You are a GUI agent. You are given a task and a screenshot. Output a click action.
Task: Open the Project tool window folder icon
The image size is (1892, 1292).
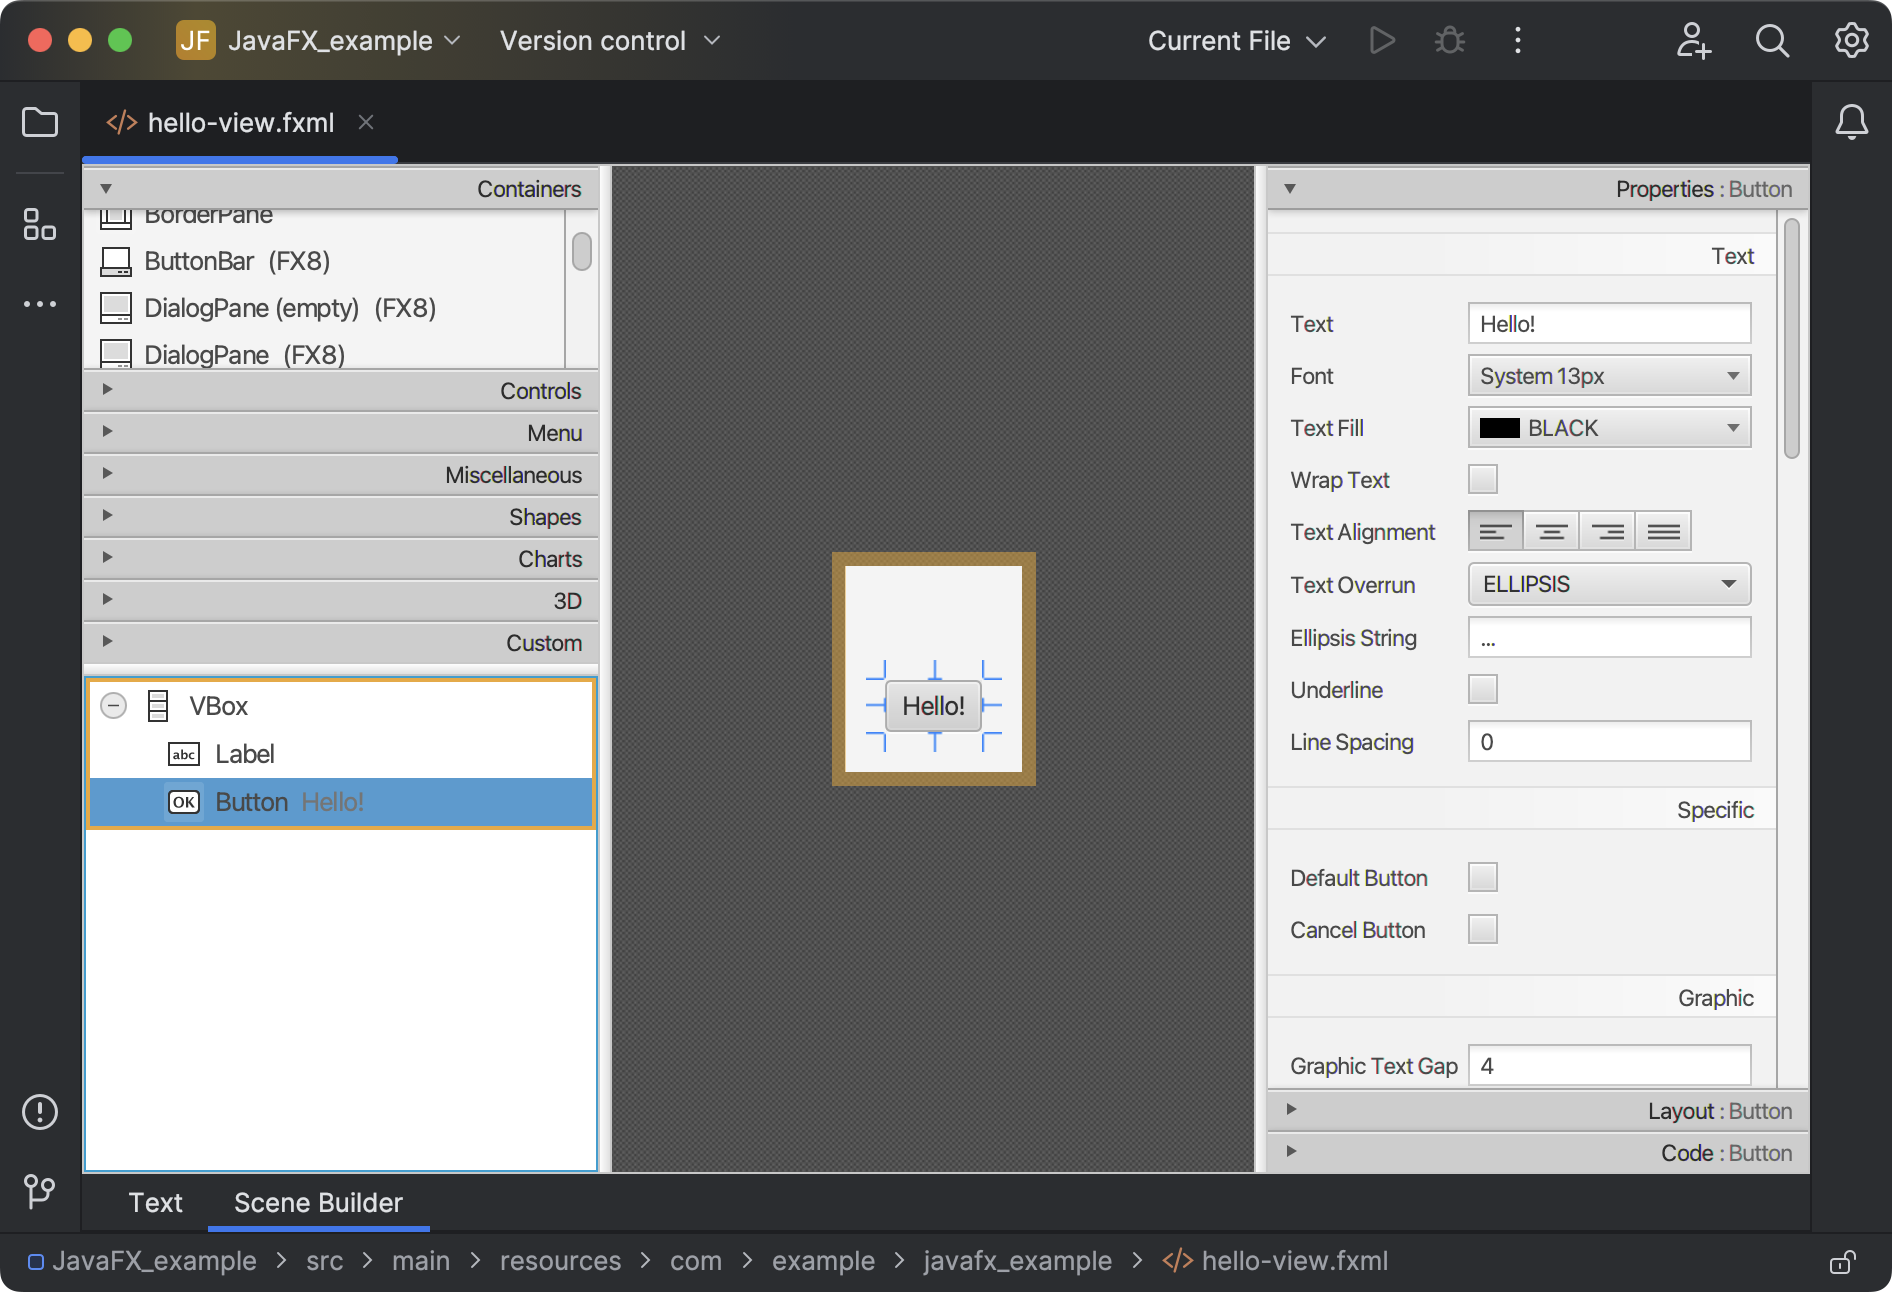click(39, 122)
